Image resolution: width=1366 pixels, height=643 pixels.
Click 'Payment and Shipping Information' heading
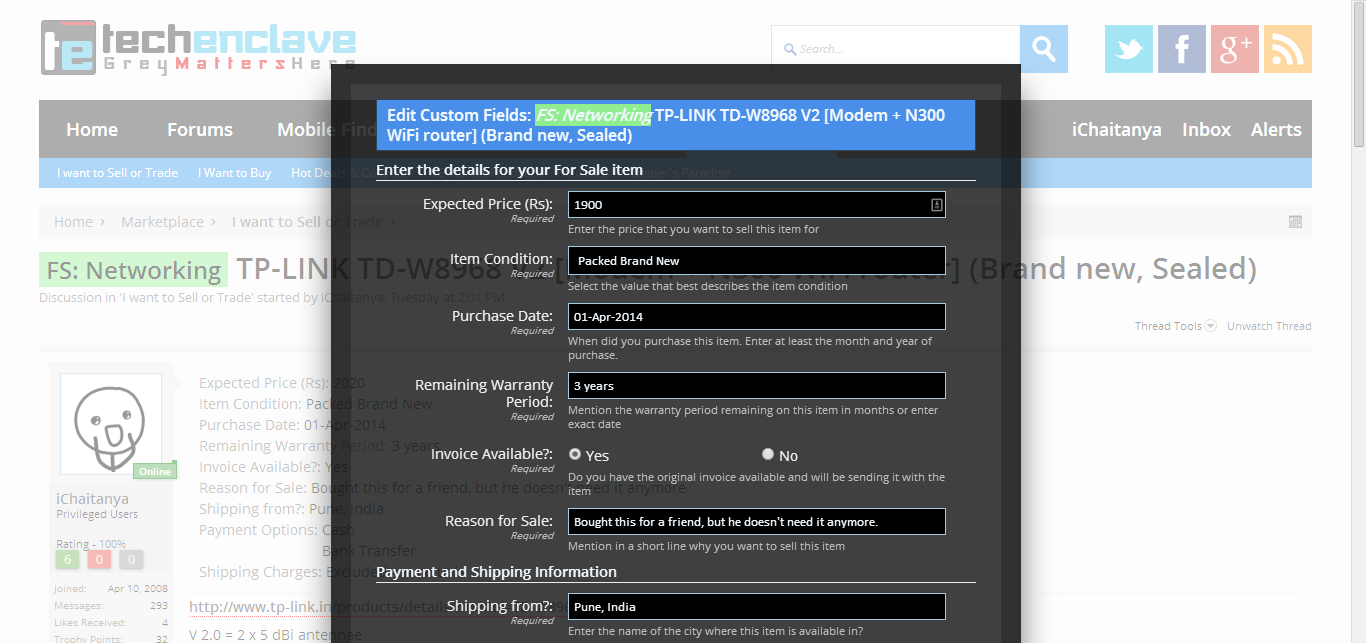pos(496,572)
